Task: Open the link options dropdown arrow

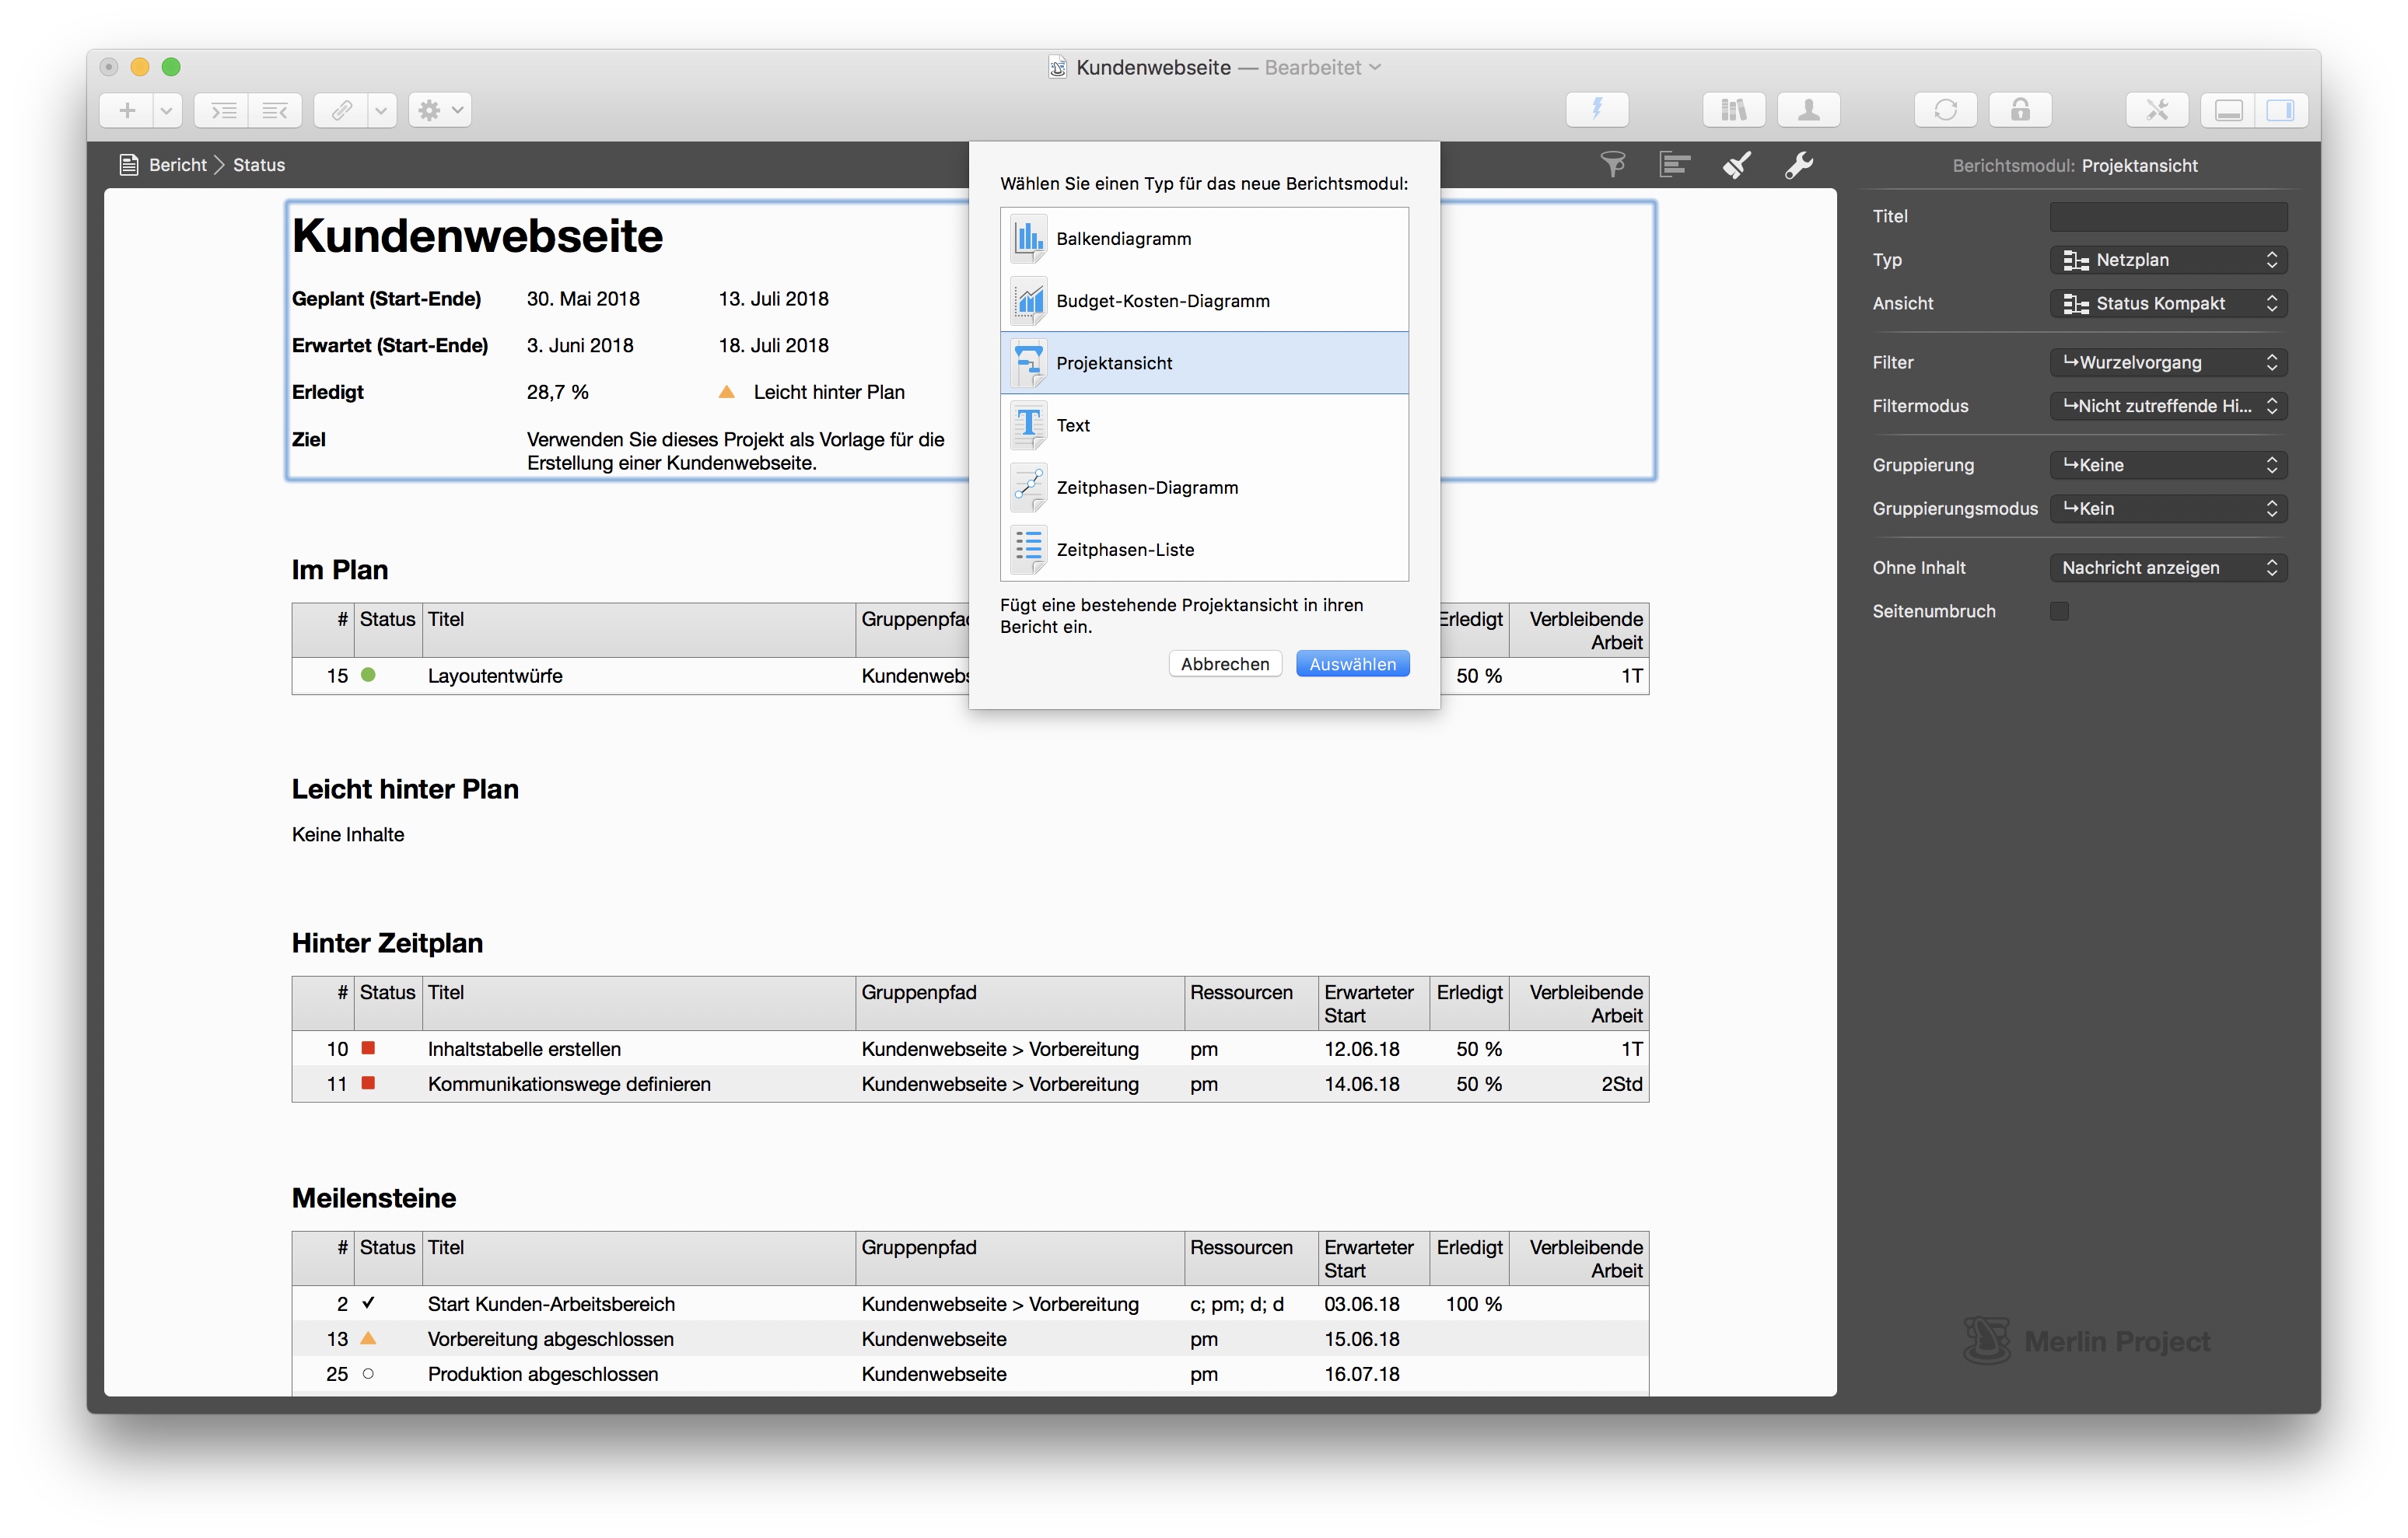Action: coord(381,110)
